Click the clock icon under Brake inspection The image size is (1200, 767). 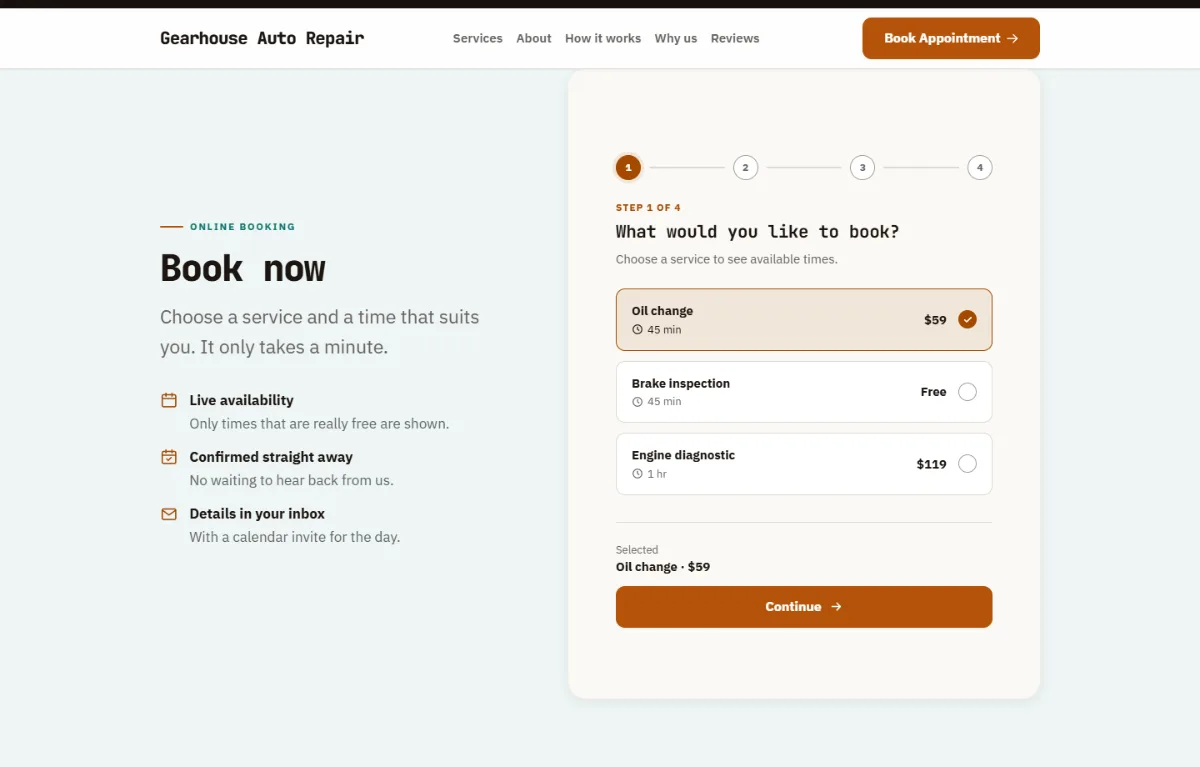pyautogui.click(x=637, y=402)
